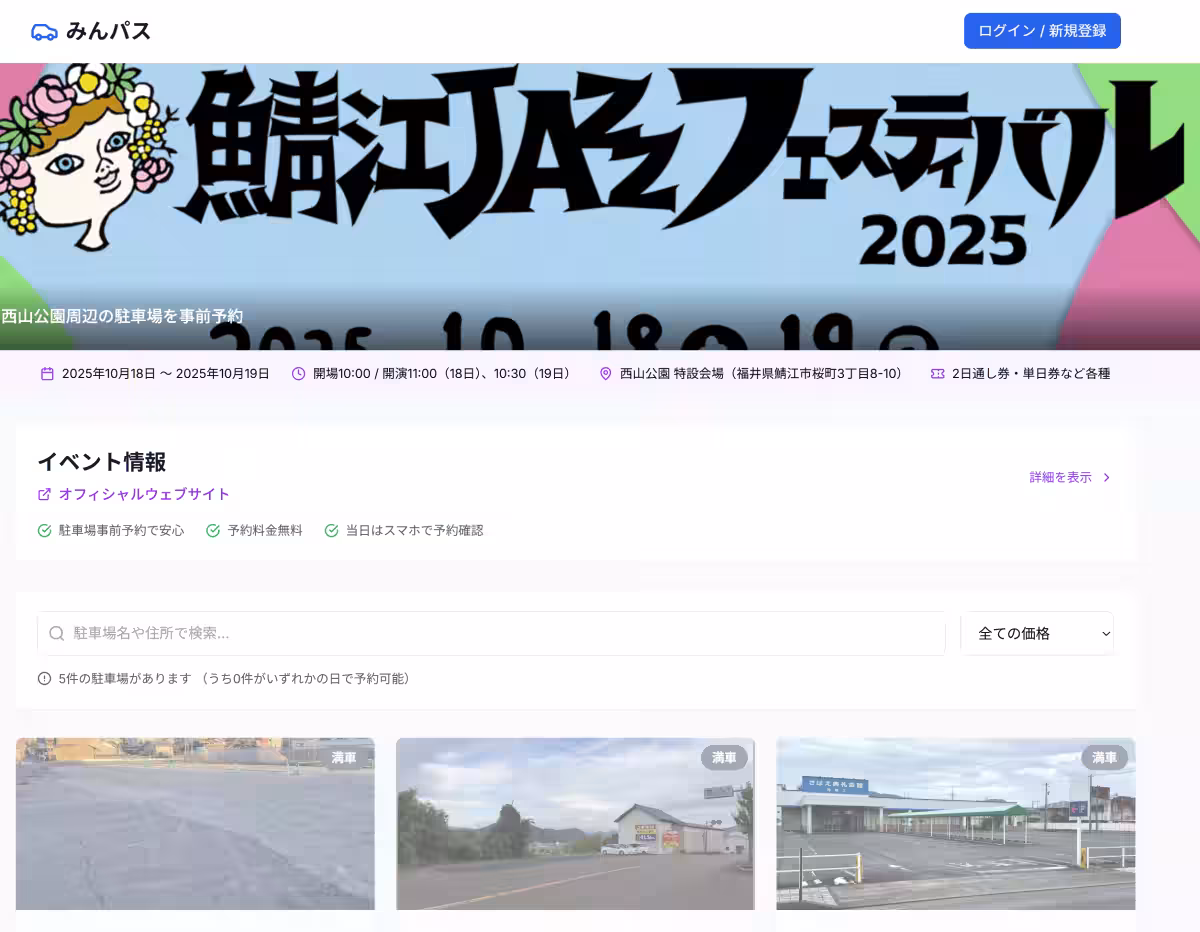Screen dimensions: 1200x932
Task: Click the みんパス site name text
Action: point(108,32)
